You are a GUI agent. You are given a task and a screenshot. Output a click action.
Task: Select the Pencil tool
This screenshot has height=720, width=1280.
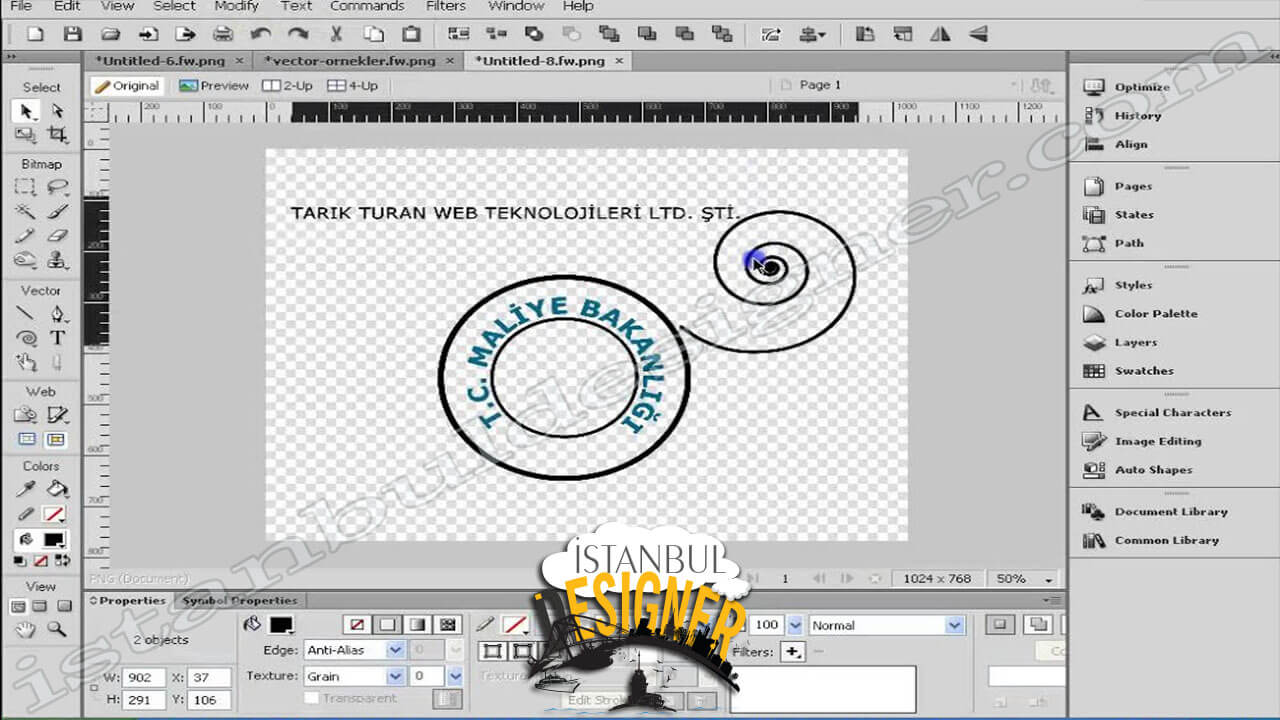tap(26, 237)
